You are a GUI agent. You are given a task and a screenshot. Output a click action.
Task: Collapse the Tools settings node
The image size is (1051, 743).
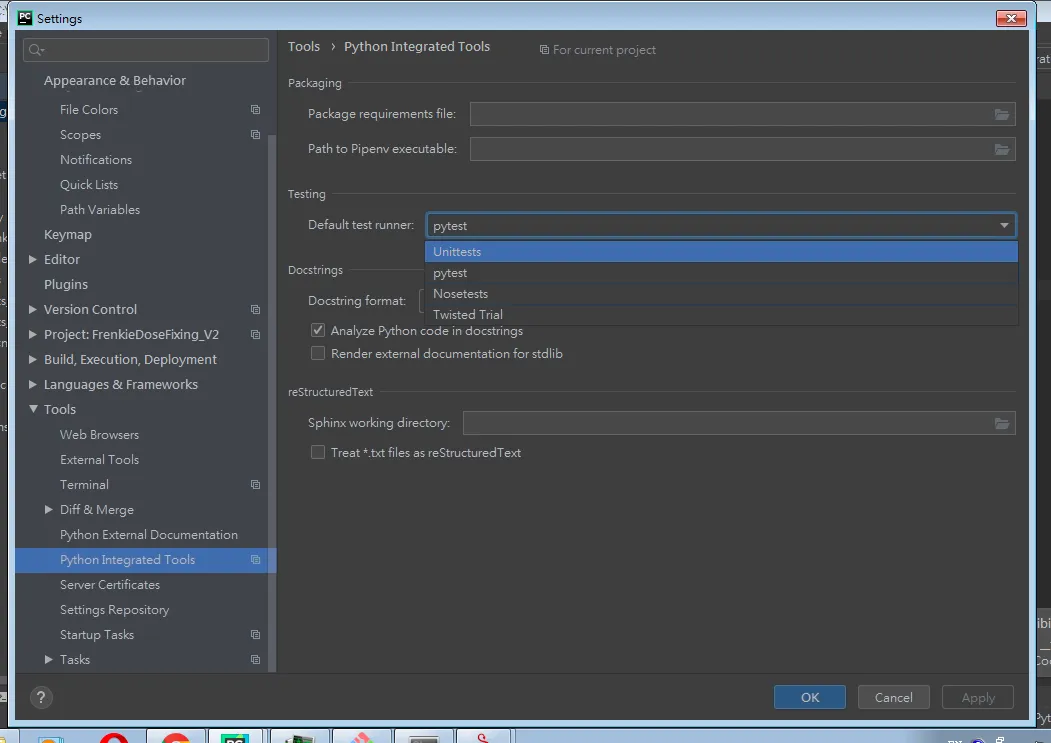tap(33, 409)
